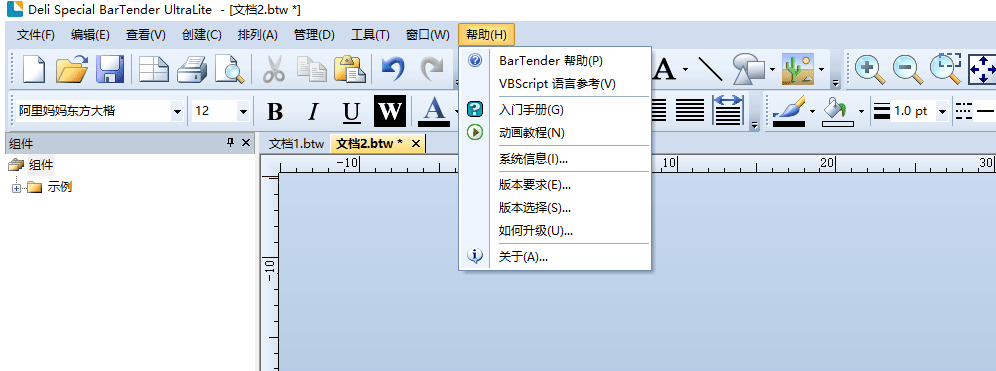Select the picture tool cactus icon

[x=798, y=69]
